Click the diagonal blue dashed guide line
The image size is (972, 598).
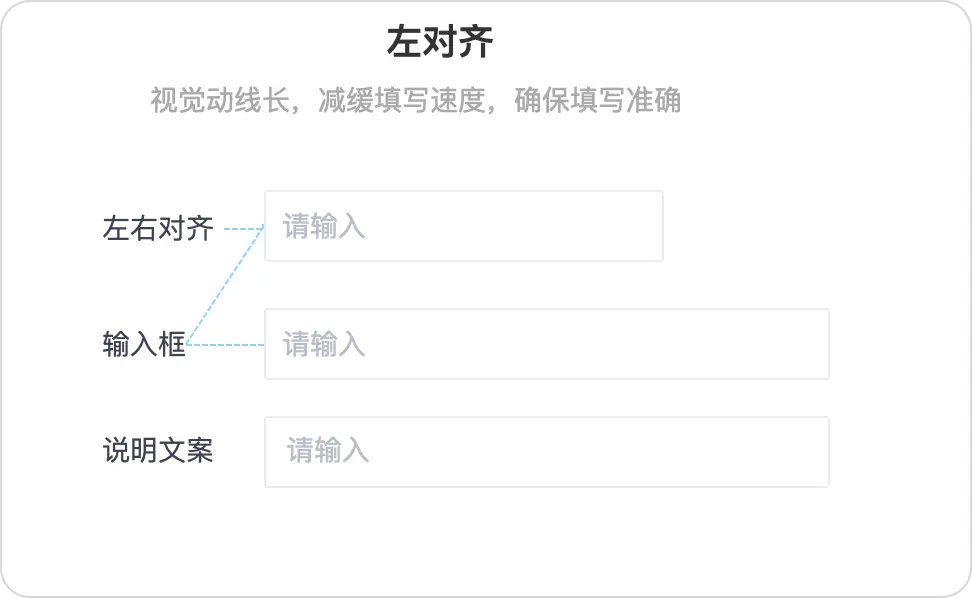pyautogui.click(x=226, y=286)
